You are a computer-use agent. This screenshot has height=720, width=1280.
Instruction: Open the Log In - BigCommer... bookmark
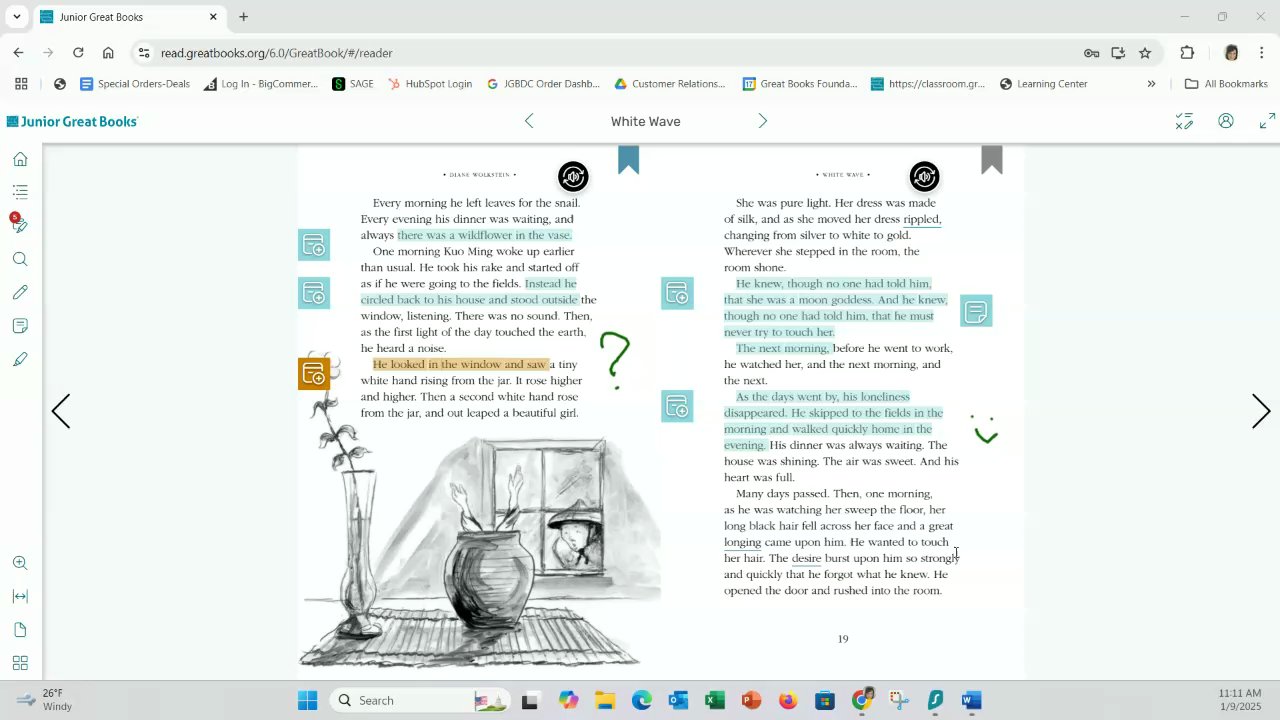[x=260, y=84]
